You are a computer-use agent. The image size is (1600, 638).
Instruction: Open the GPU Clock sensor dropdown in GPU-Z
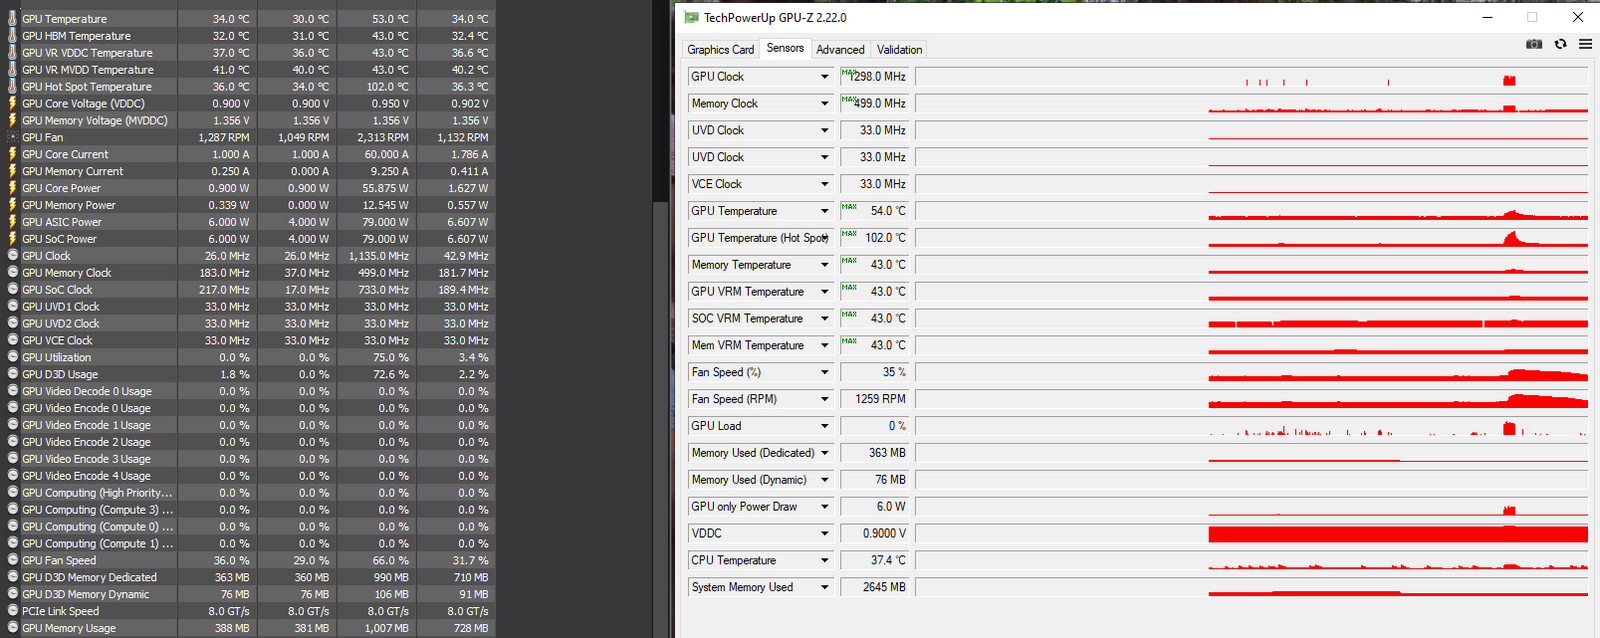click(x=825, y=77)
